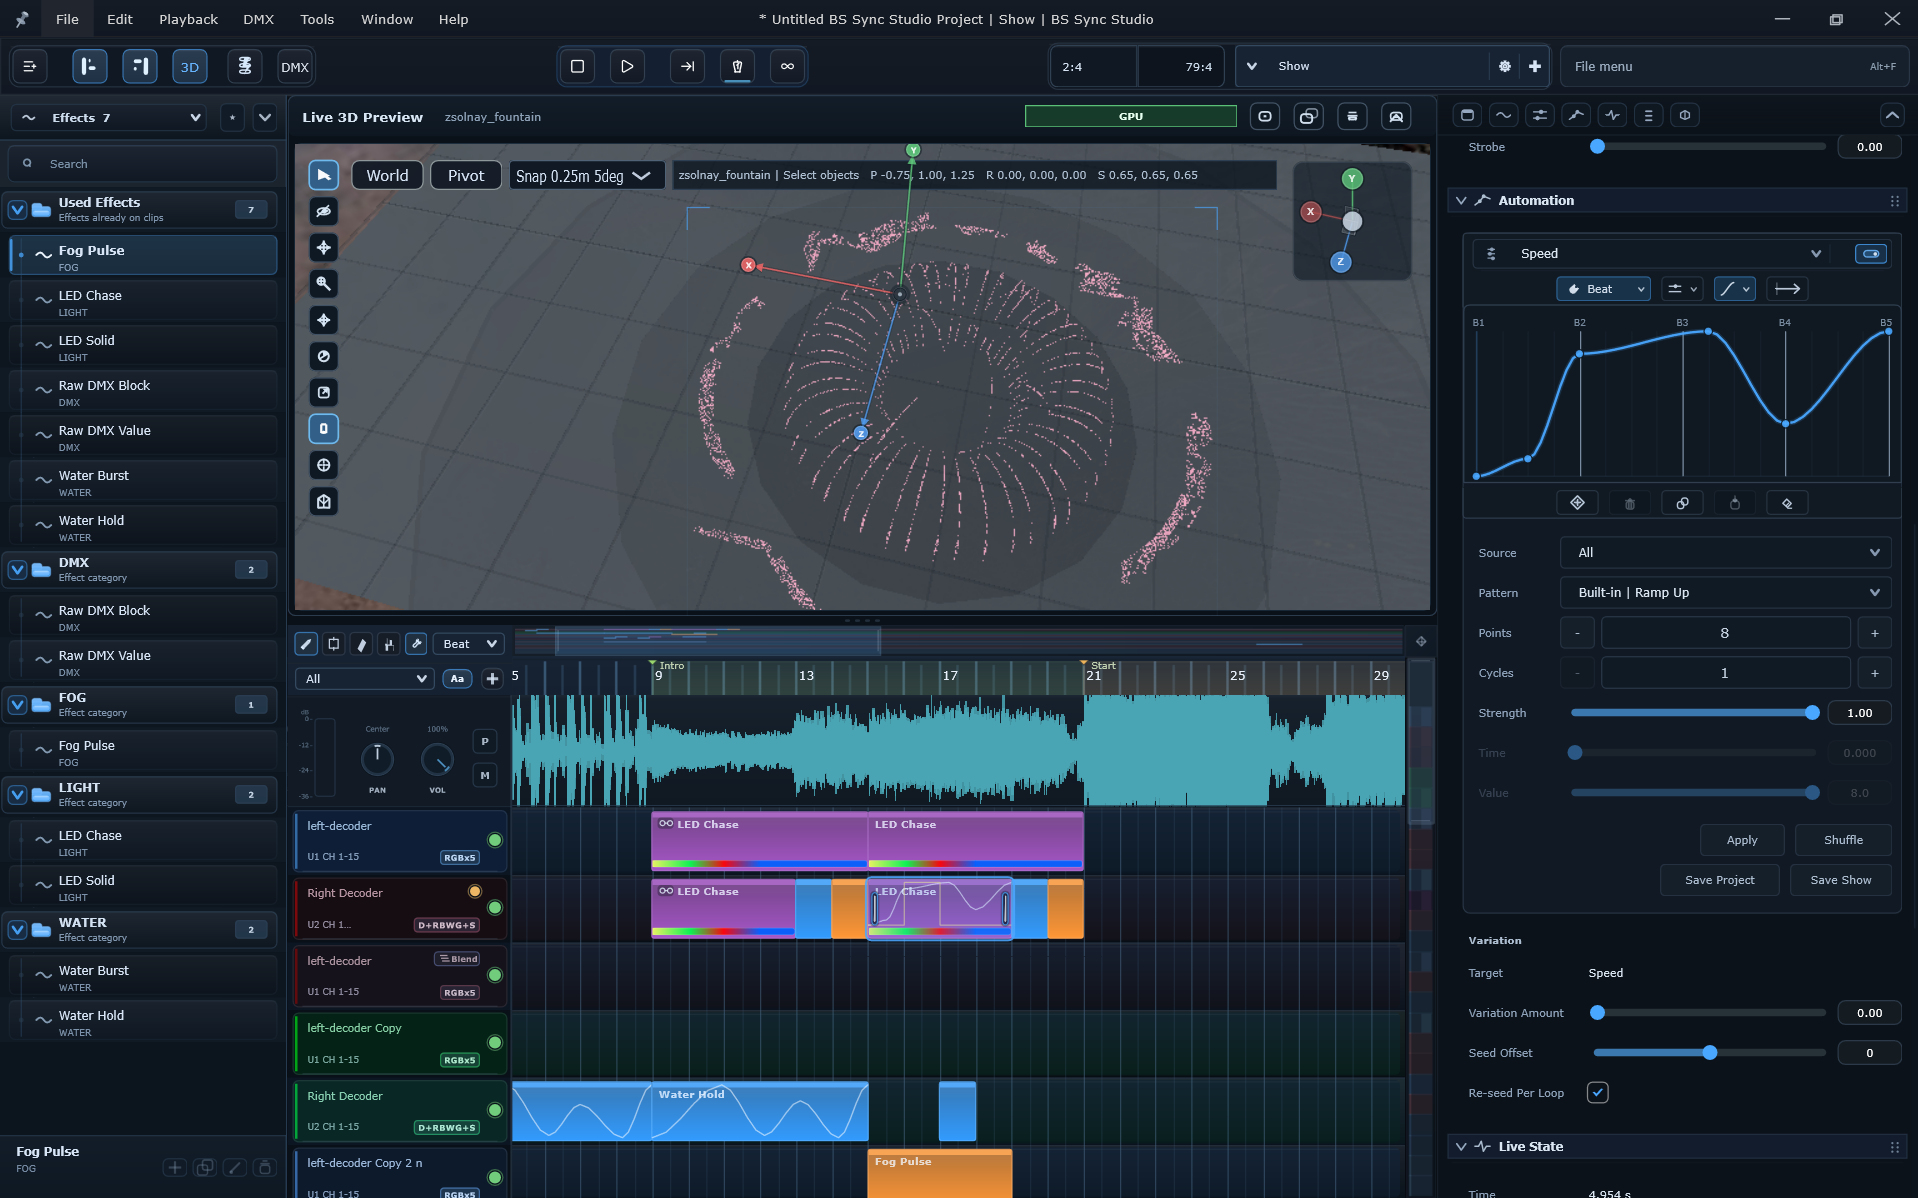Open the Effects 7 dropdown
Image resolution: width=1918 pixels, height=1198 pixels.
110,117
